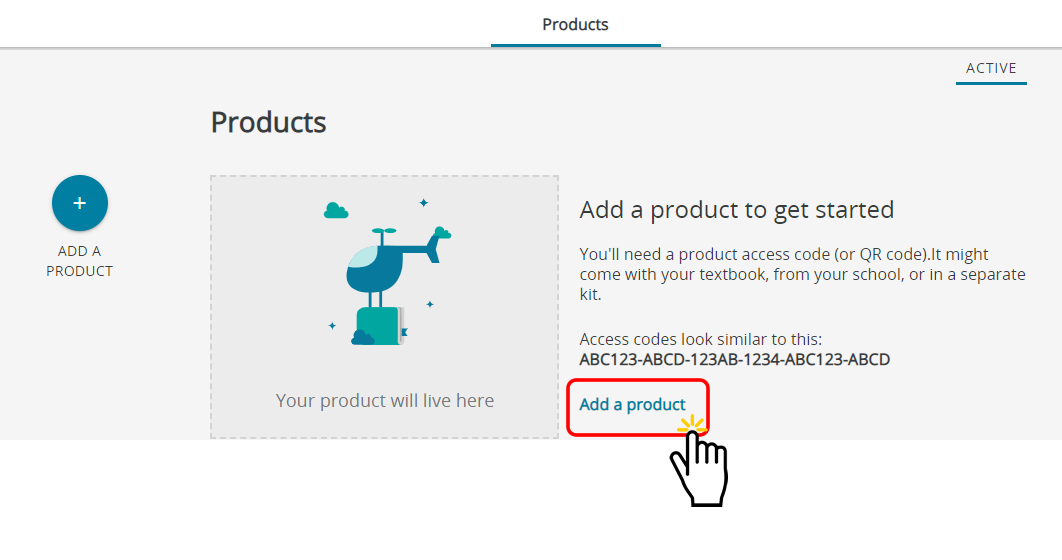
Task: Click the dark blue cloud beside book
Action: 363,337
